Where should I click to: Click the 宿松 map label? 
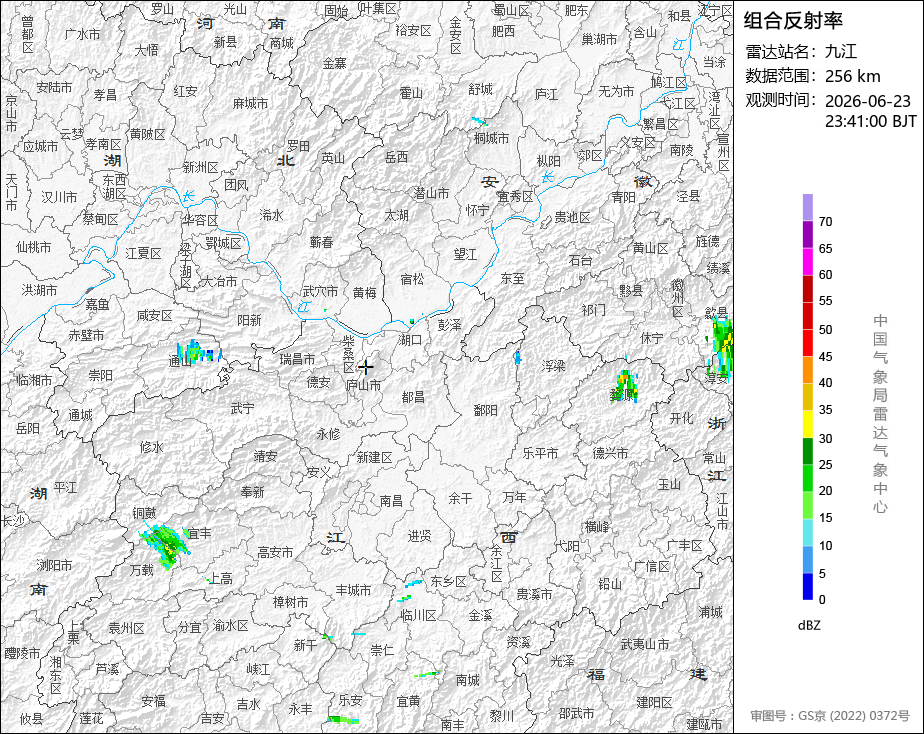click(x=412, y=279)
